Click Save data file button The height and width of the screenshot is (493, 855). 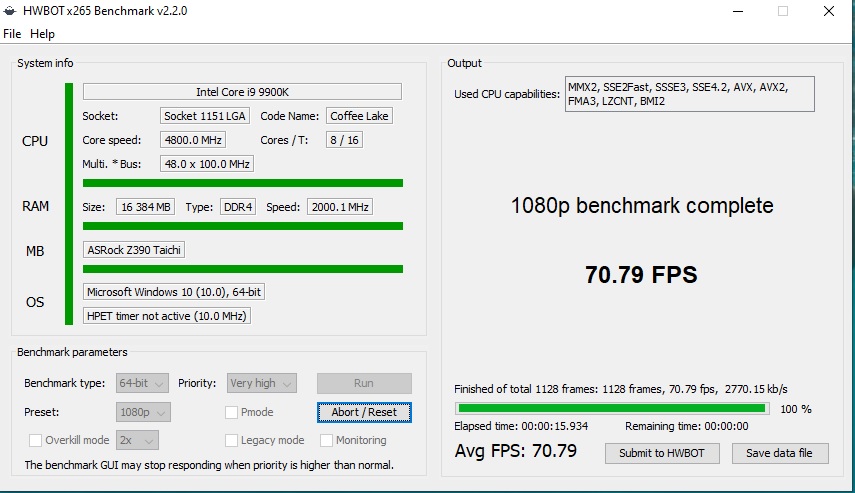tap(780, 453)
